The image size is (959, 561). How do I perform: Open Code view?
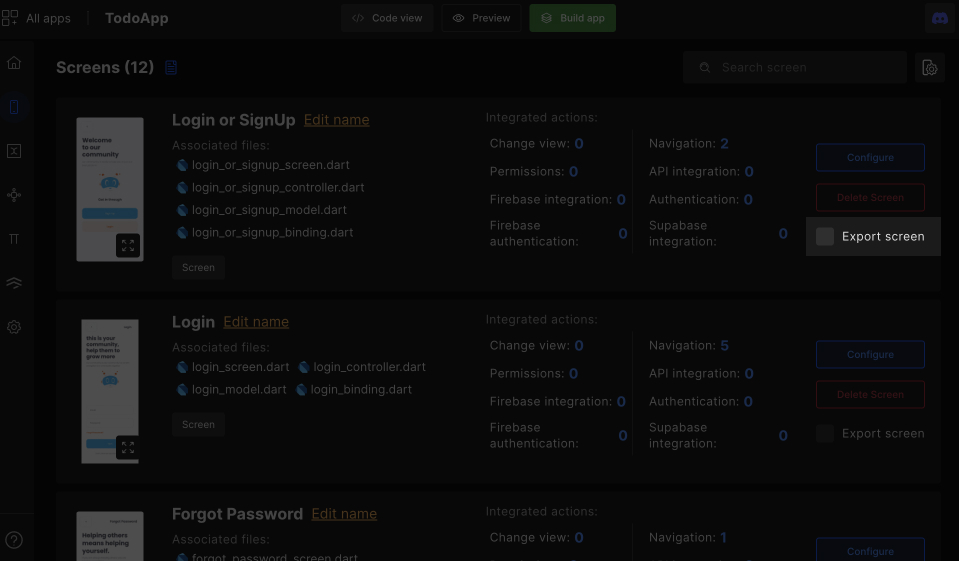pyautogui.click(x=387, y=18)
